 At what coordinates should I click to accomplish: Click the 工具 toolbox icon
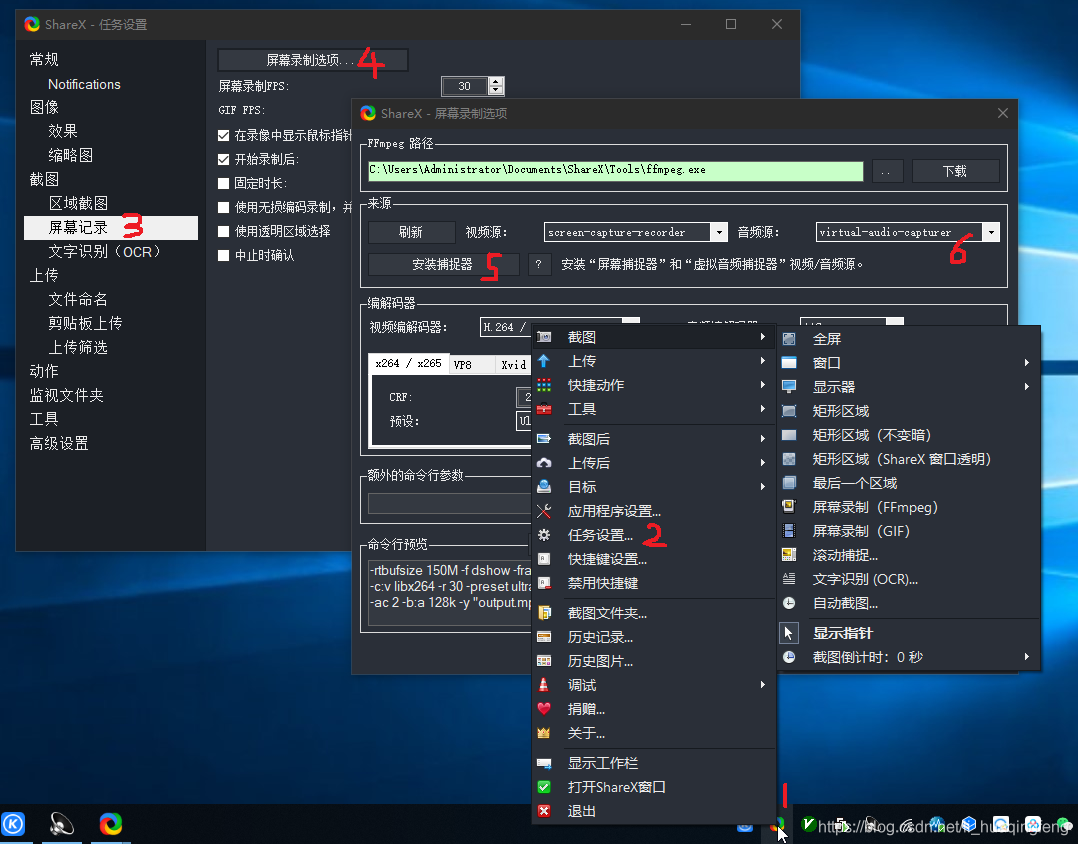click(544, 409)
